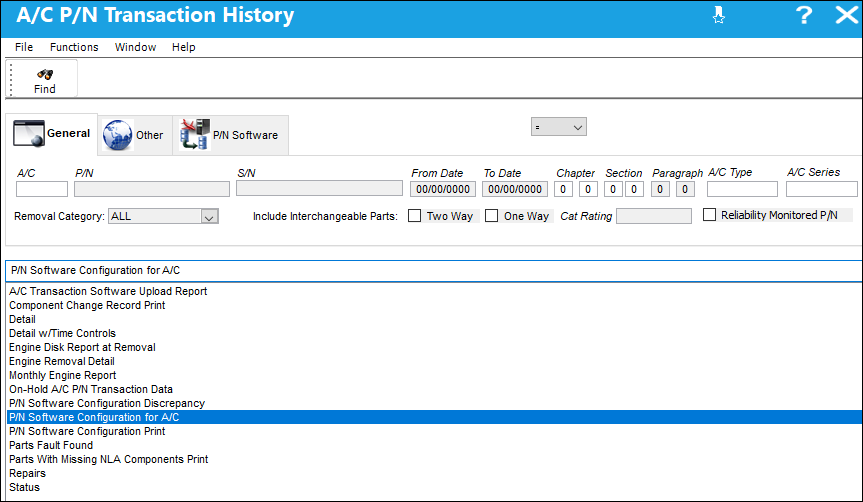Image resolution: width=863 pixels, height=502 pixels.
Task: Open the File menu
Action: 24,47
